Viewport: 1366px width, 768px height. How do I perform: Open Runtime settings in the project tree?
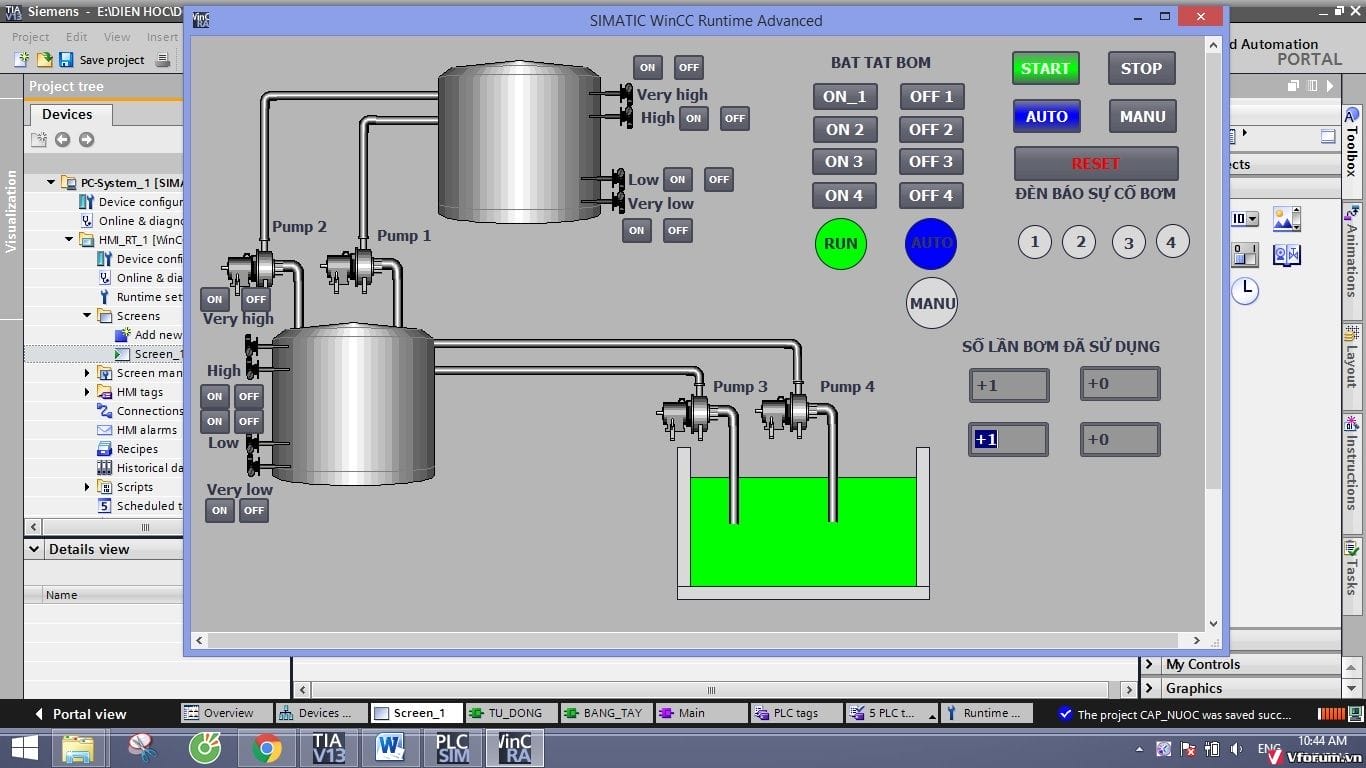[x=149, y=297]
